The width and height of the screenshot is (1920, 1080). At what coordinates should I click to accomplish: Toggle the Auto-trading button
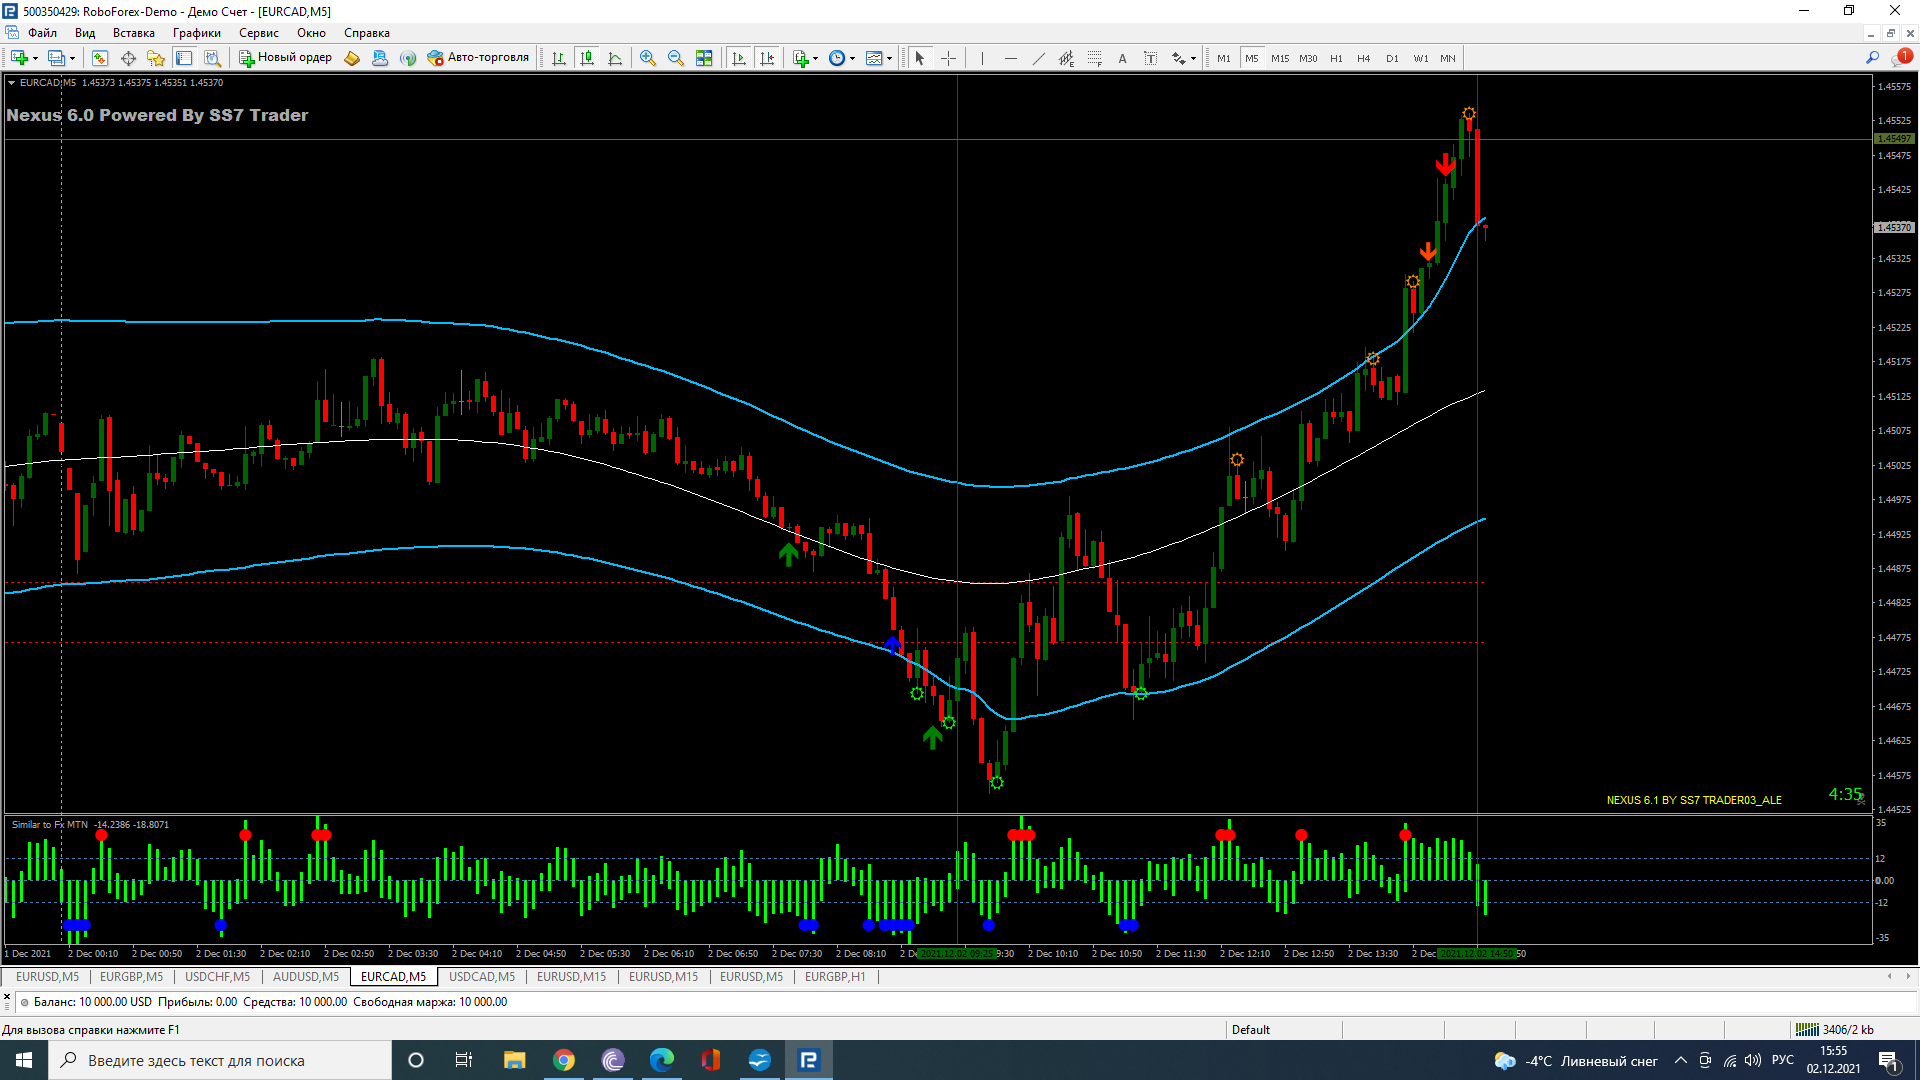pos(478,58)
